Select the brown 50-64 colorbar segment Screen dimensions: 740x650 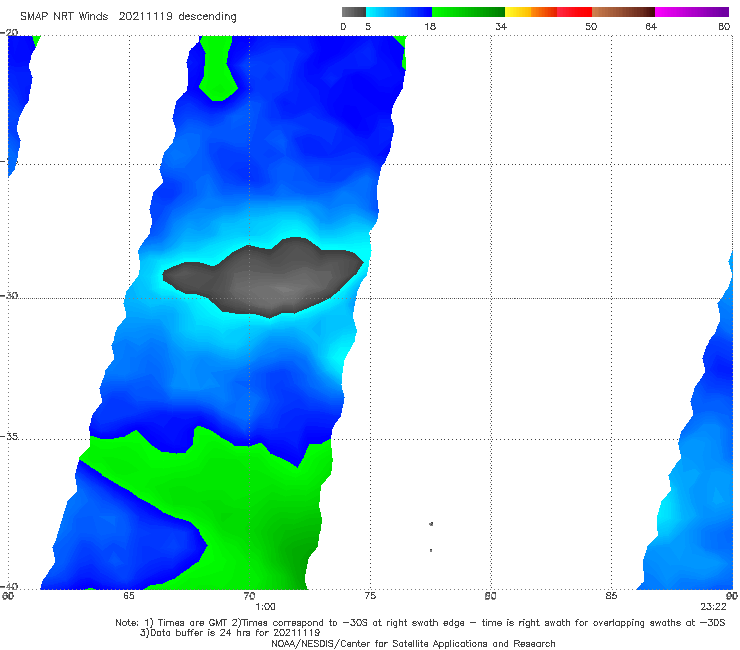(623, 12)
